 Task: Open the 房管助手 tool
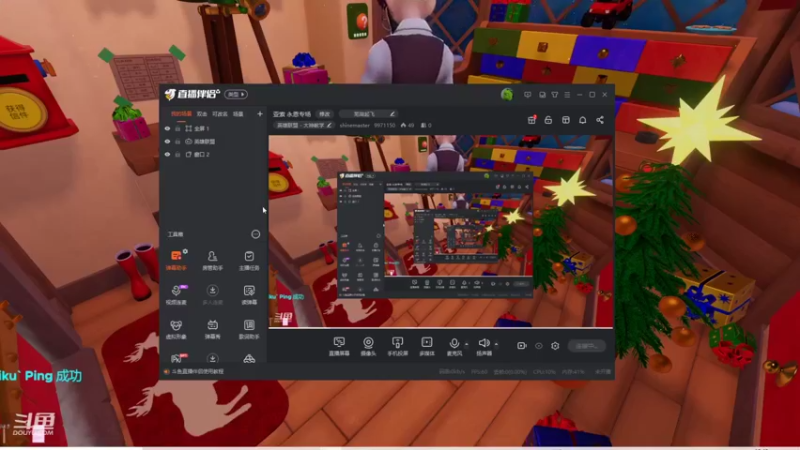point(212,260)
